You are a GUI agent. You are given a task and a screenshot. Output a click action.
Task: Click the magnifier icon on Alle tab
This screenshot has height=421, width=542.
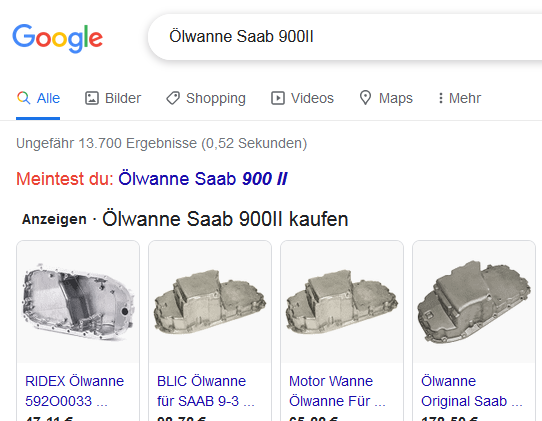24,98
